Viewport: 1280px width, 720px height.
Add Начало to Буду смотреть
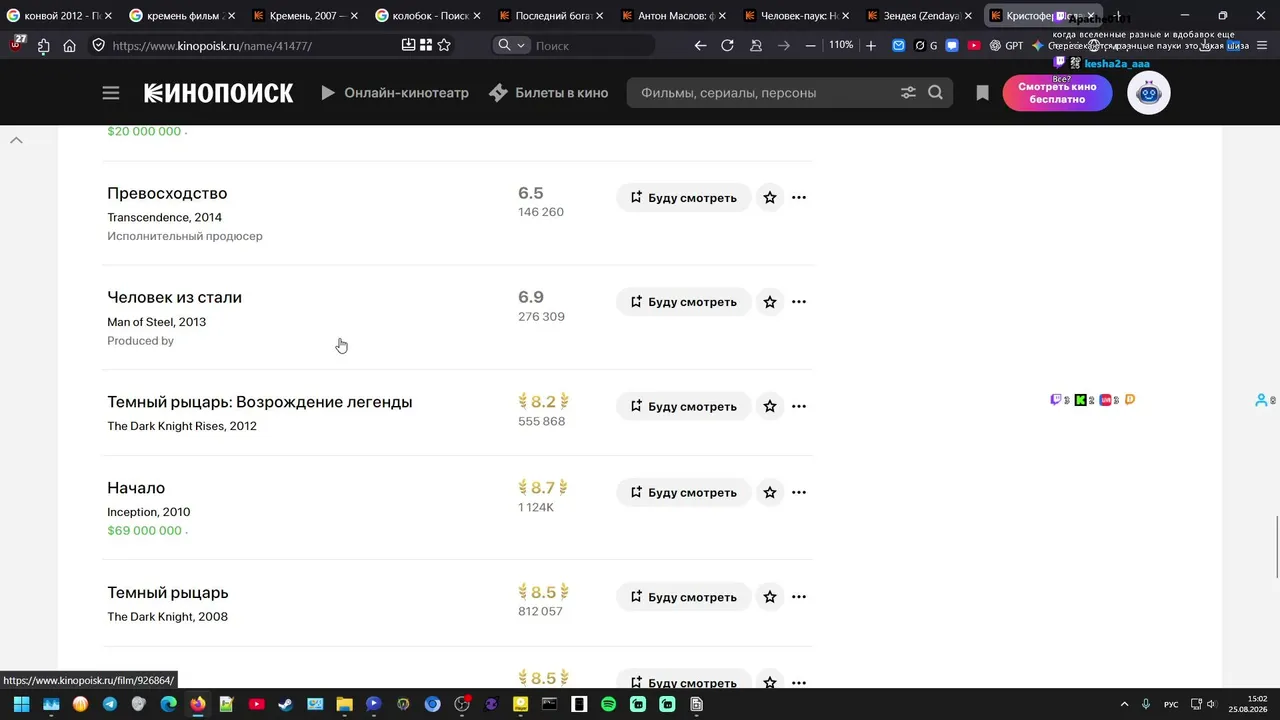[x=683, y=493]
